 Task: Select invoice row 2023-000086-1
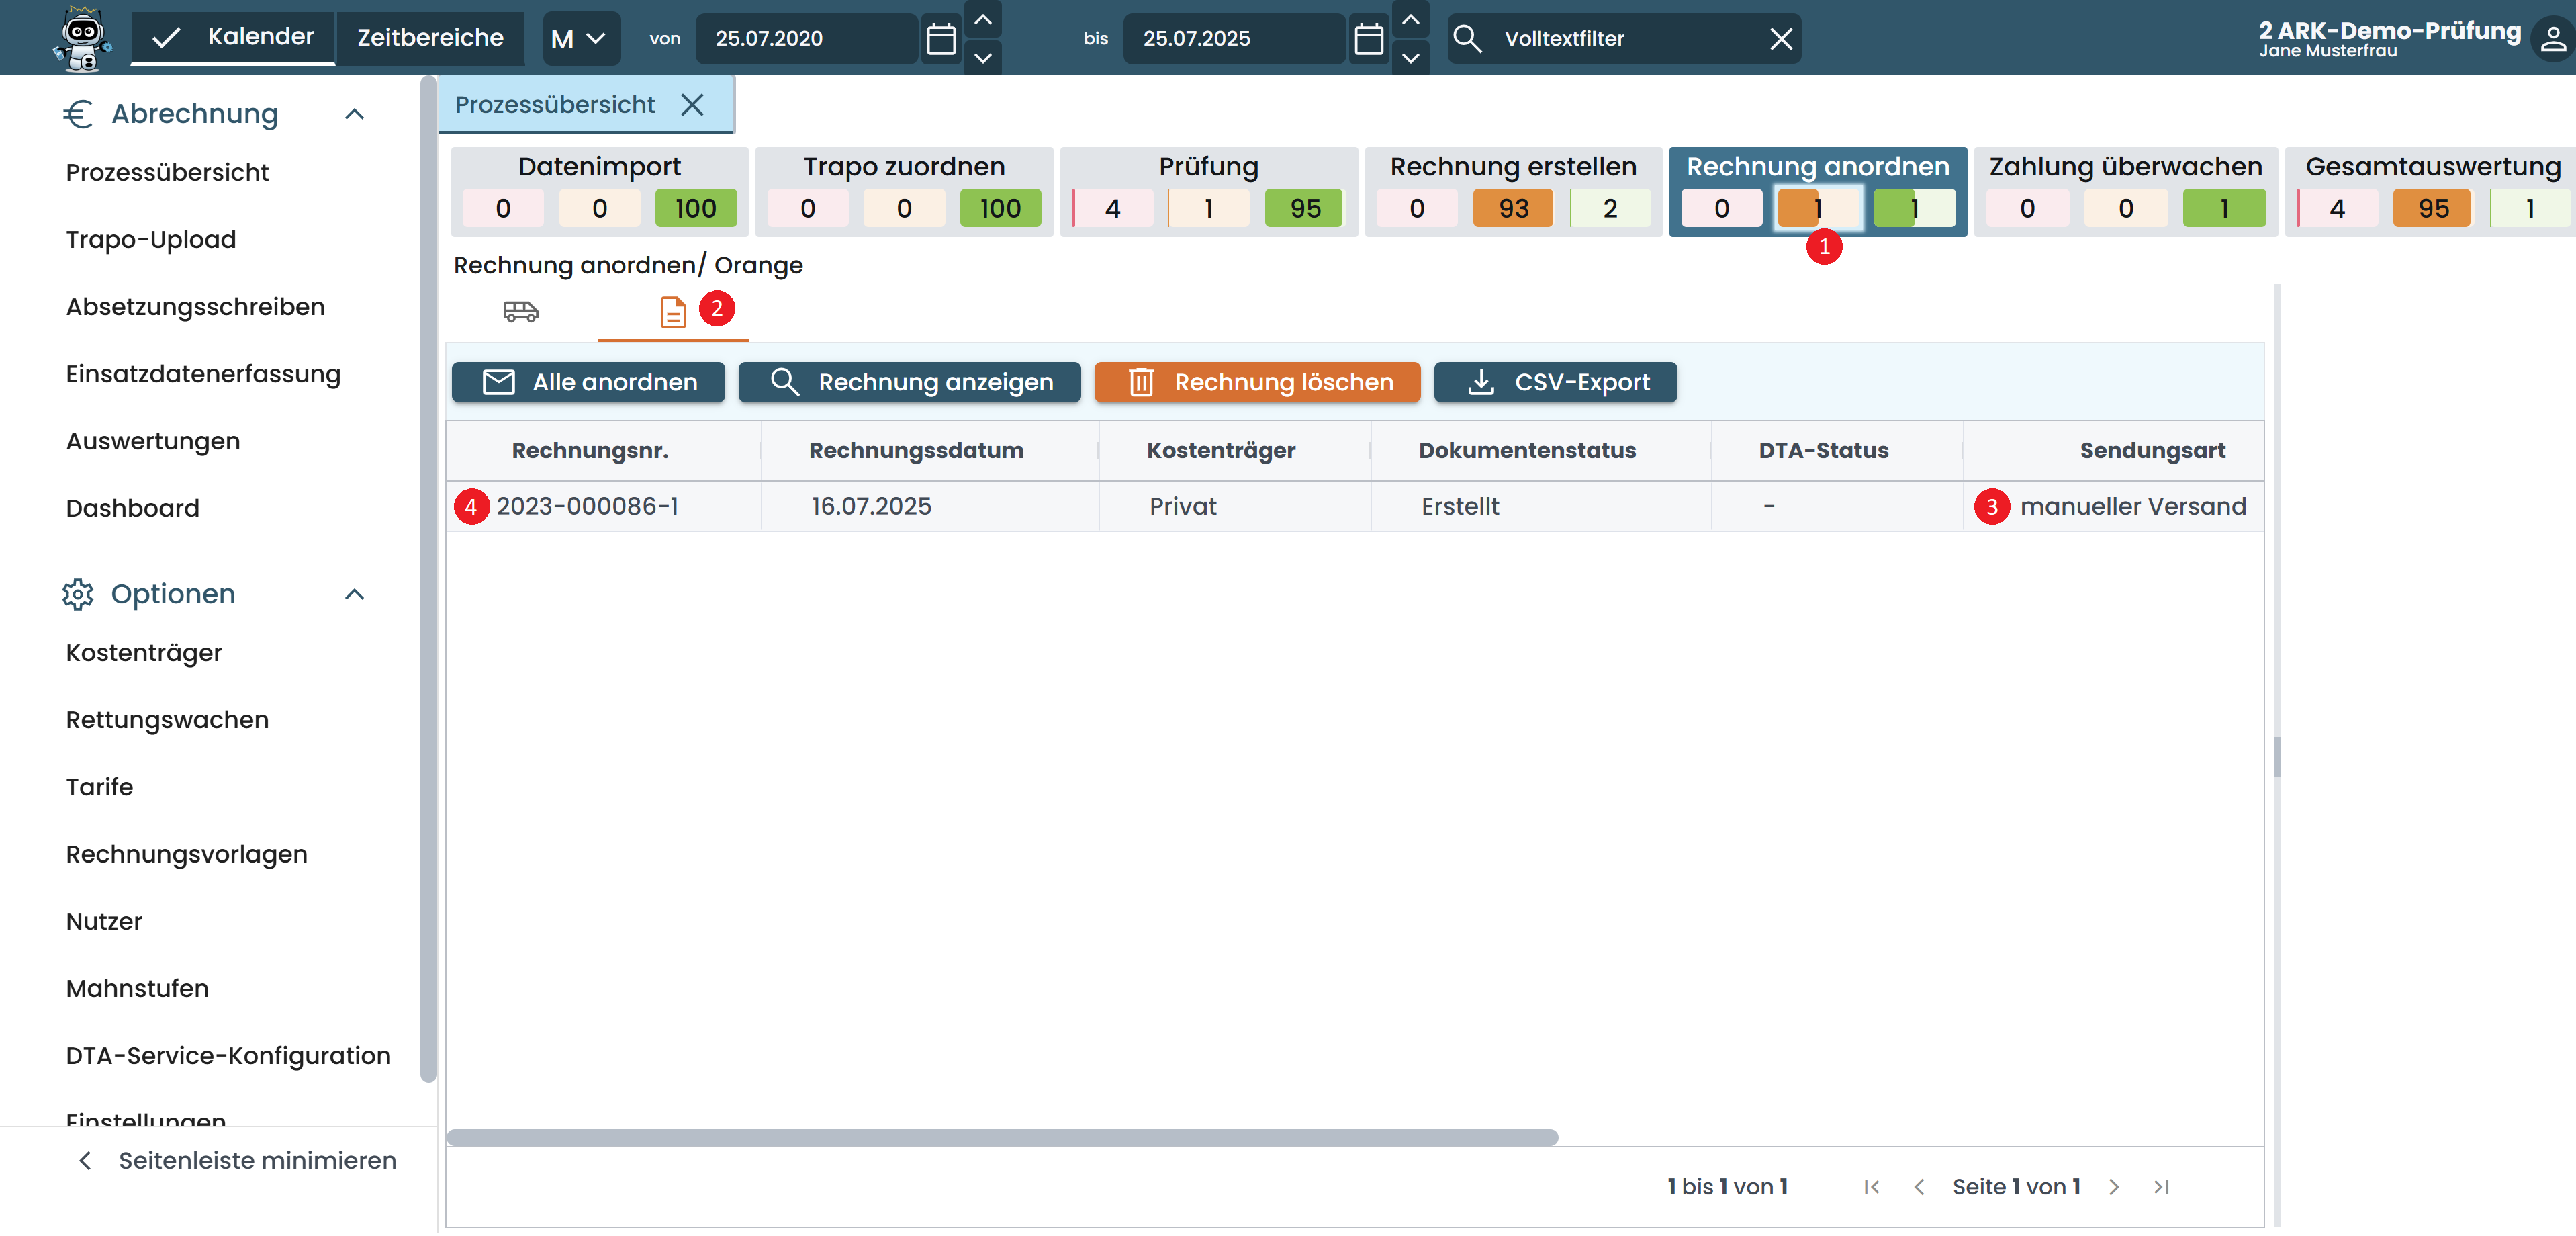587,507
